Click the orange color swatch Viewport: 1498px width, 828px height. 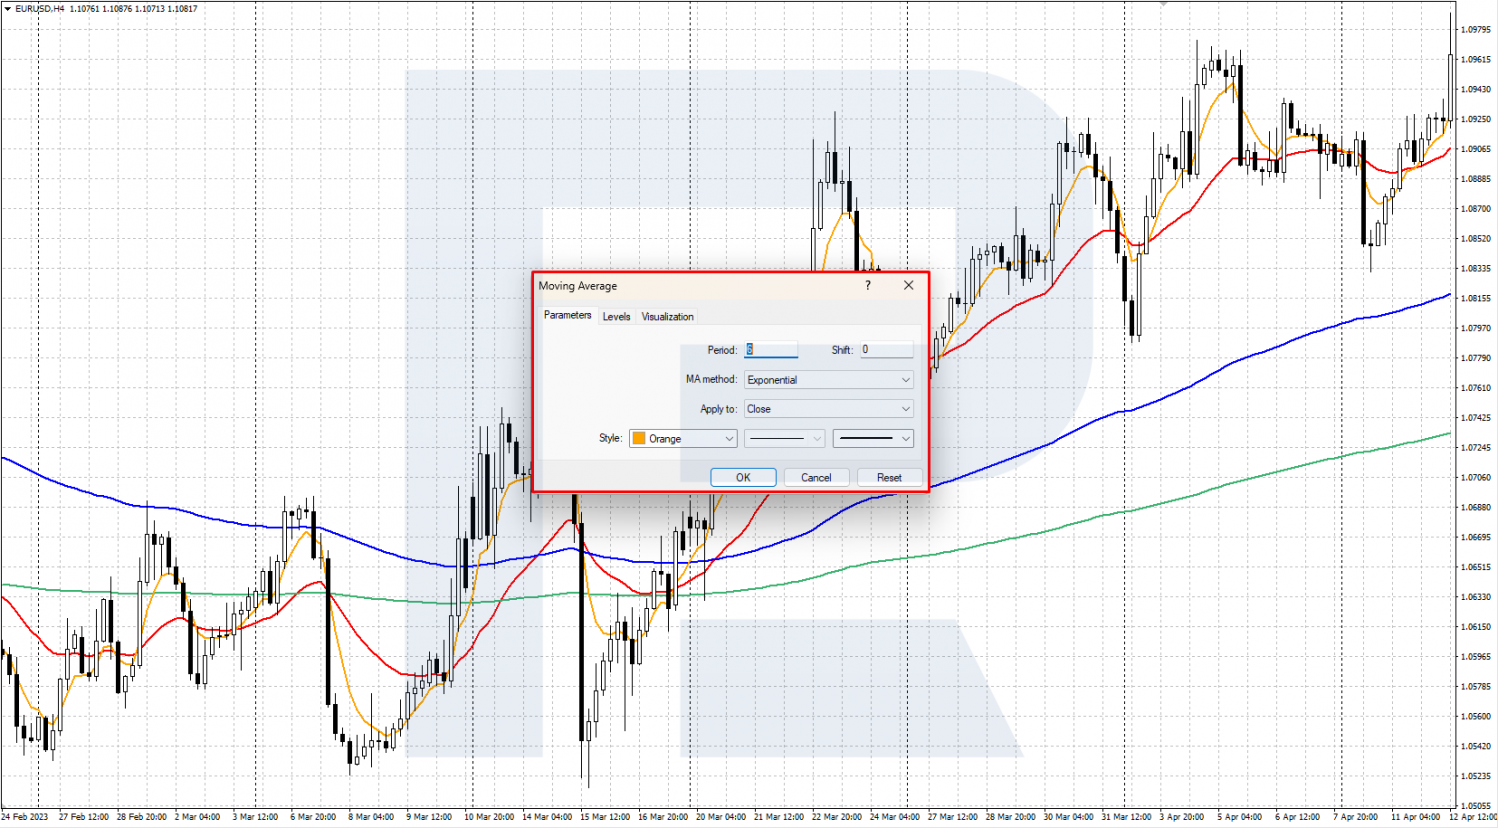coord(639,438)
